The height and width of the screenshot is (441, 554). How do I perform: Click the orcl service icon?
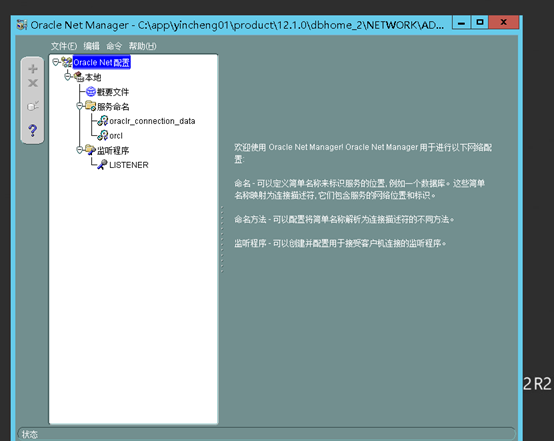click(x=103, y=135)
